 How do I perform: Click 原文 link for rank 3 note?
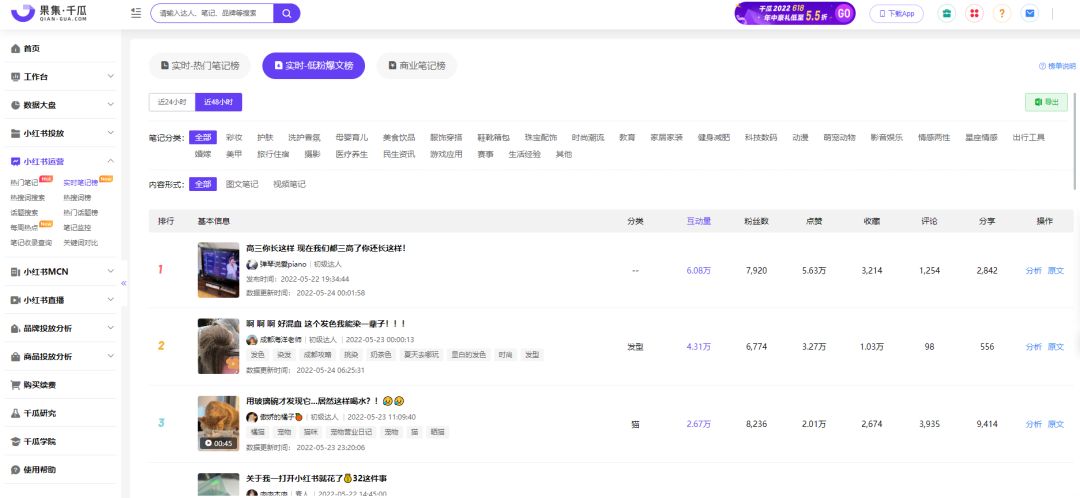(x=1055, y=424)
